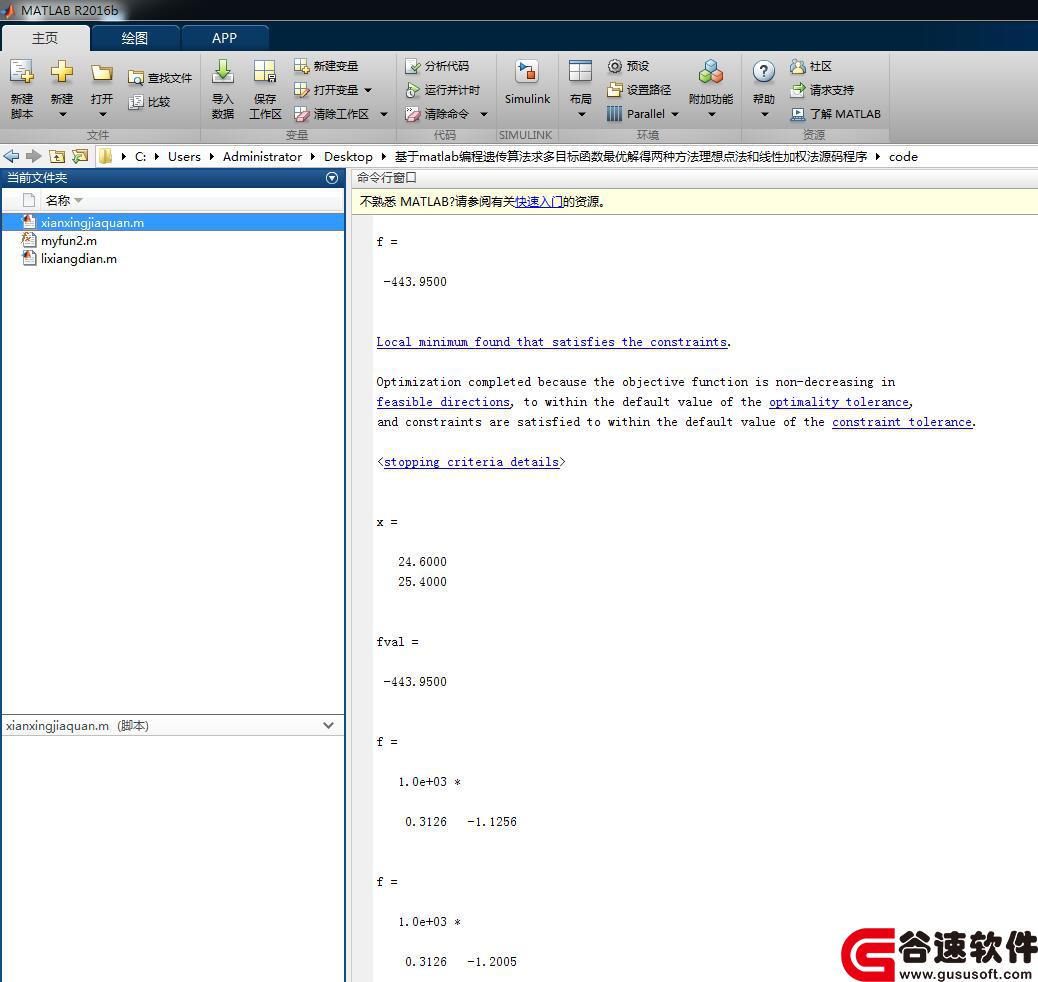Click the 'constraint tolerance' link

click(x=902, y=422)
